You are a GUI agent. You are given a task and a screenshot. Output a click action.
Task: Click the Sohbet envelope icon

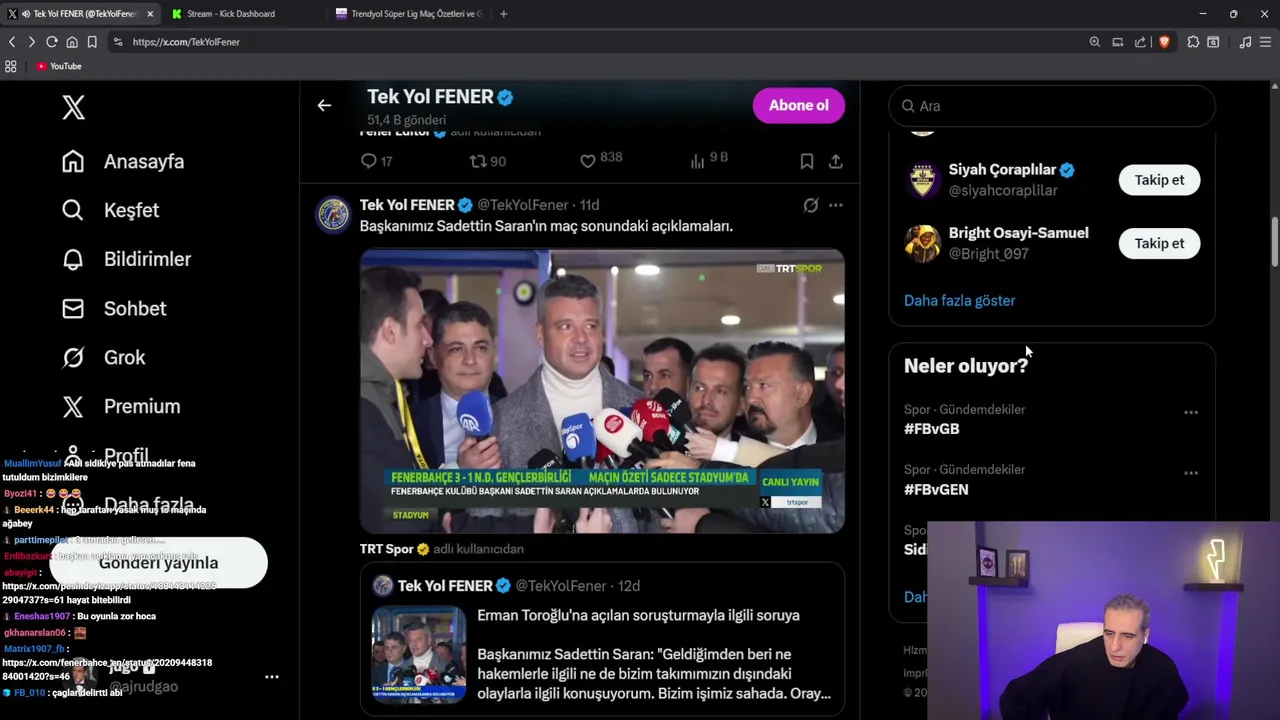click(73, 308)
